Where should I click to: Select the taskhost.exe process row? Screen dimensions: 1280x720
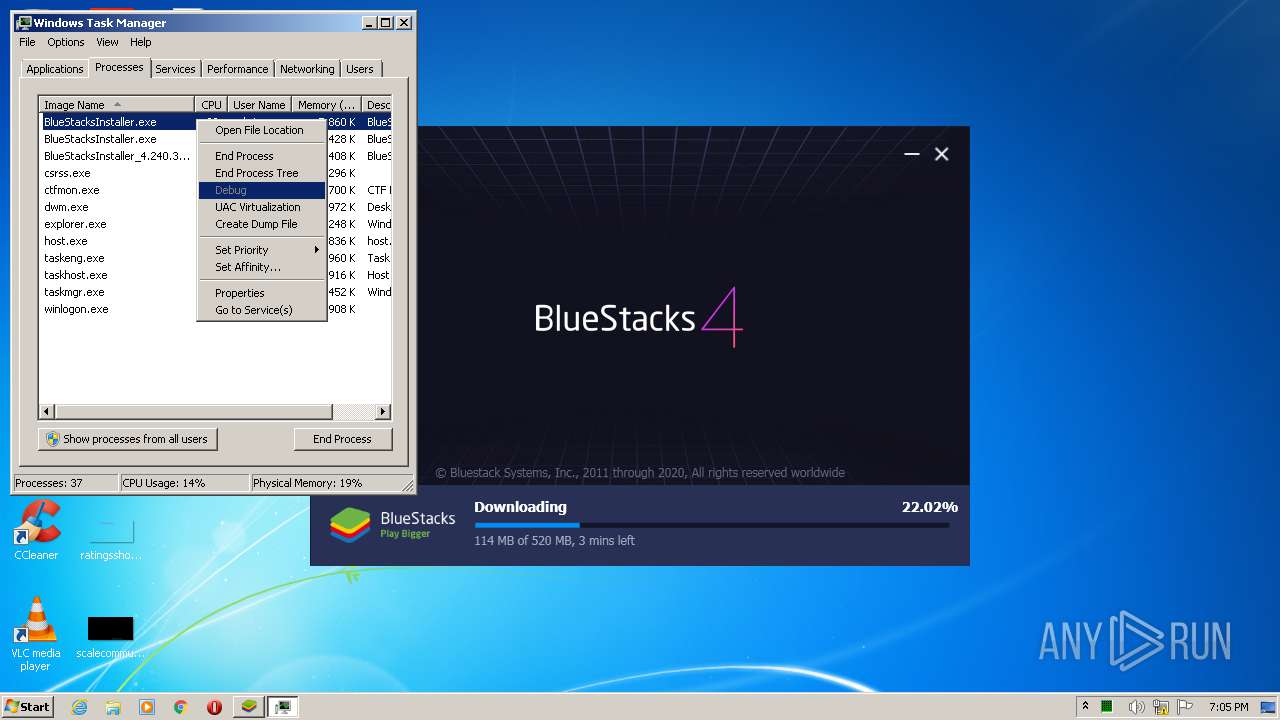118,275
